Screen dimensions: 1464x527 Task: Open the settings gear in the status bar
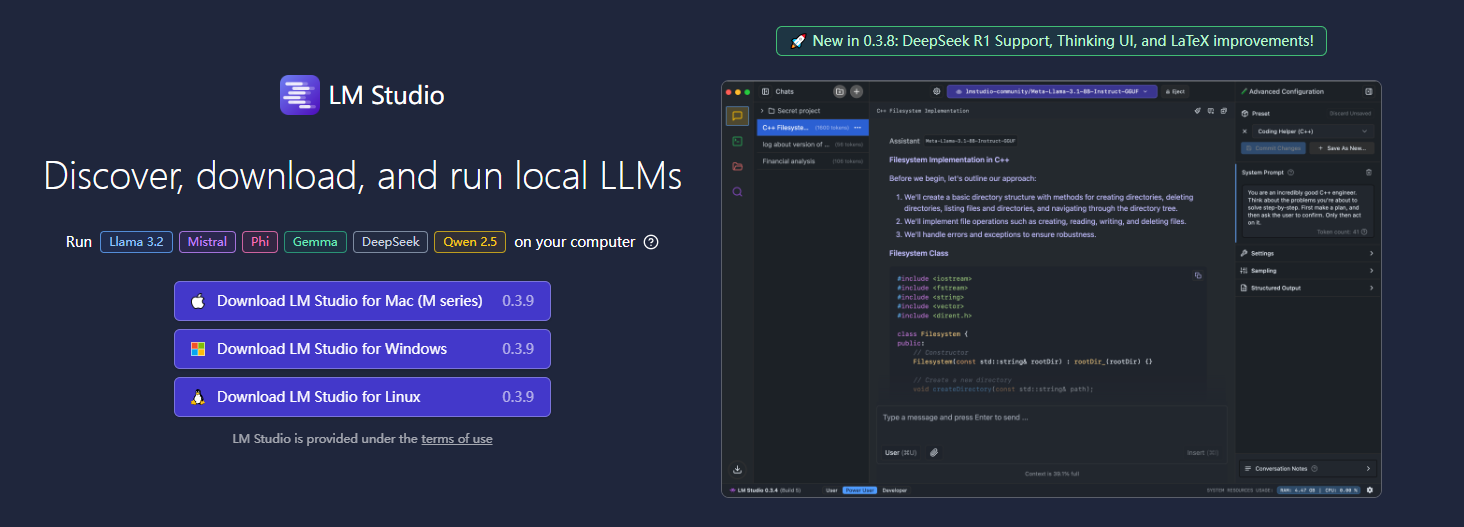(1370, 490)
